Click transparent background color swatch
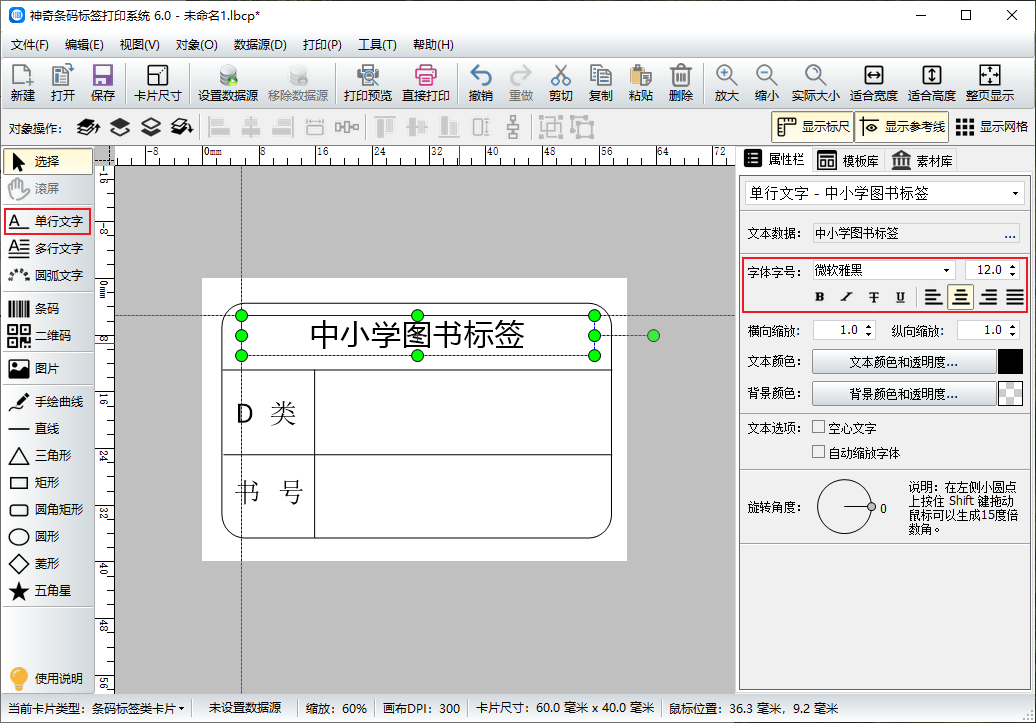This screenshot has height=723, width=1036. click(1010, 394)
